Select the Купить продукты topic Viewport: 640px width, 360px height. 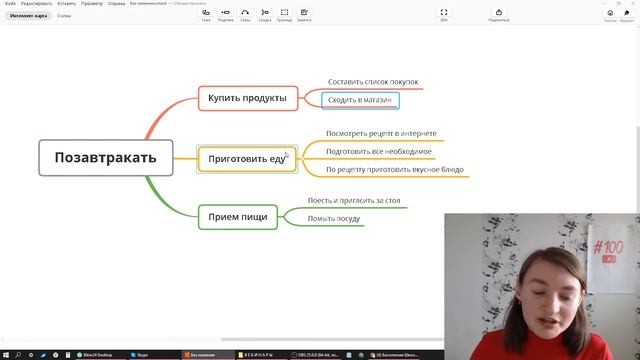click(248, 98)
